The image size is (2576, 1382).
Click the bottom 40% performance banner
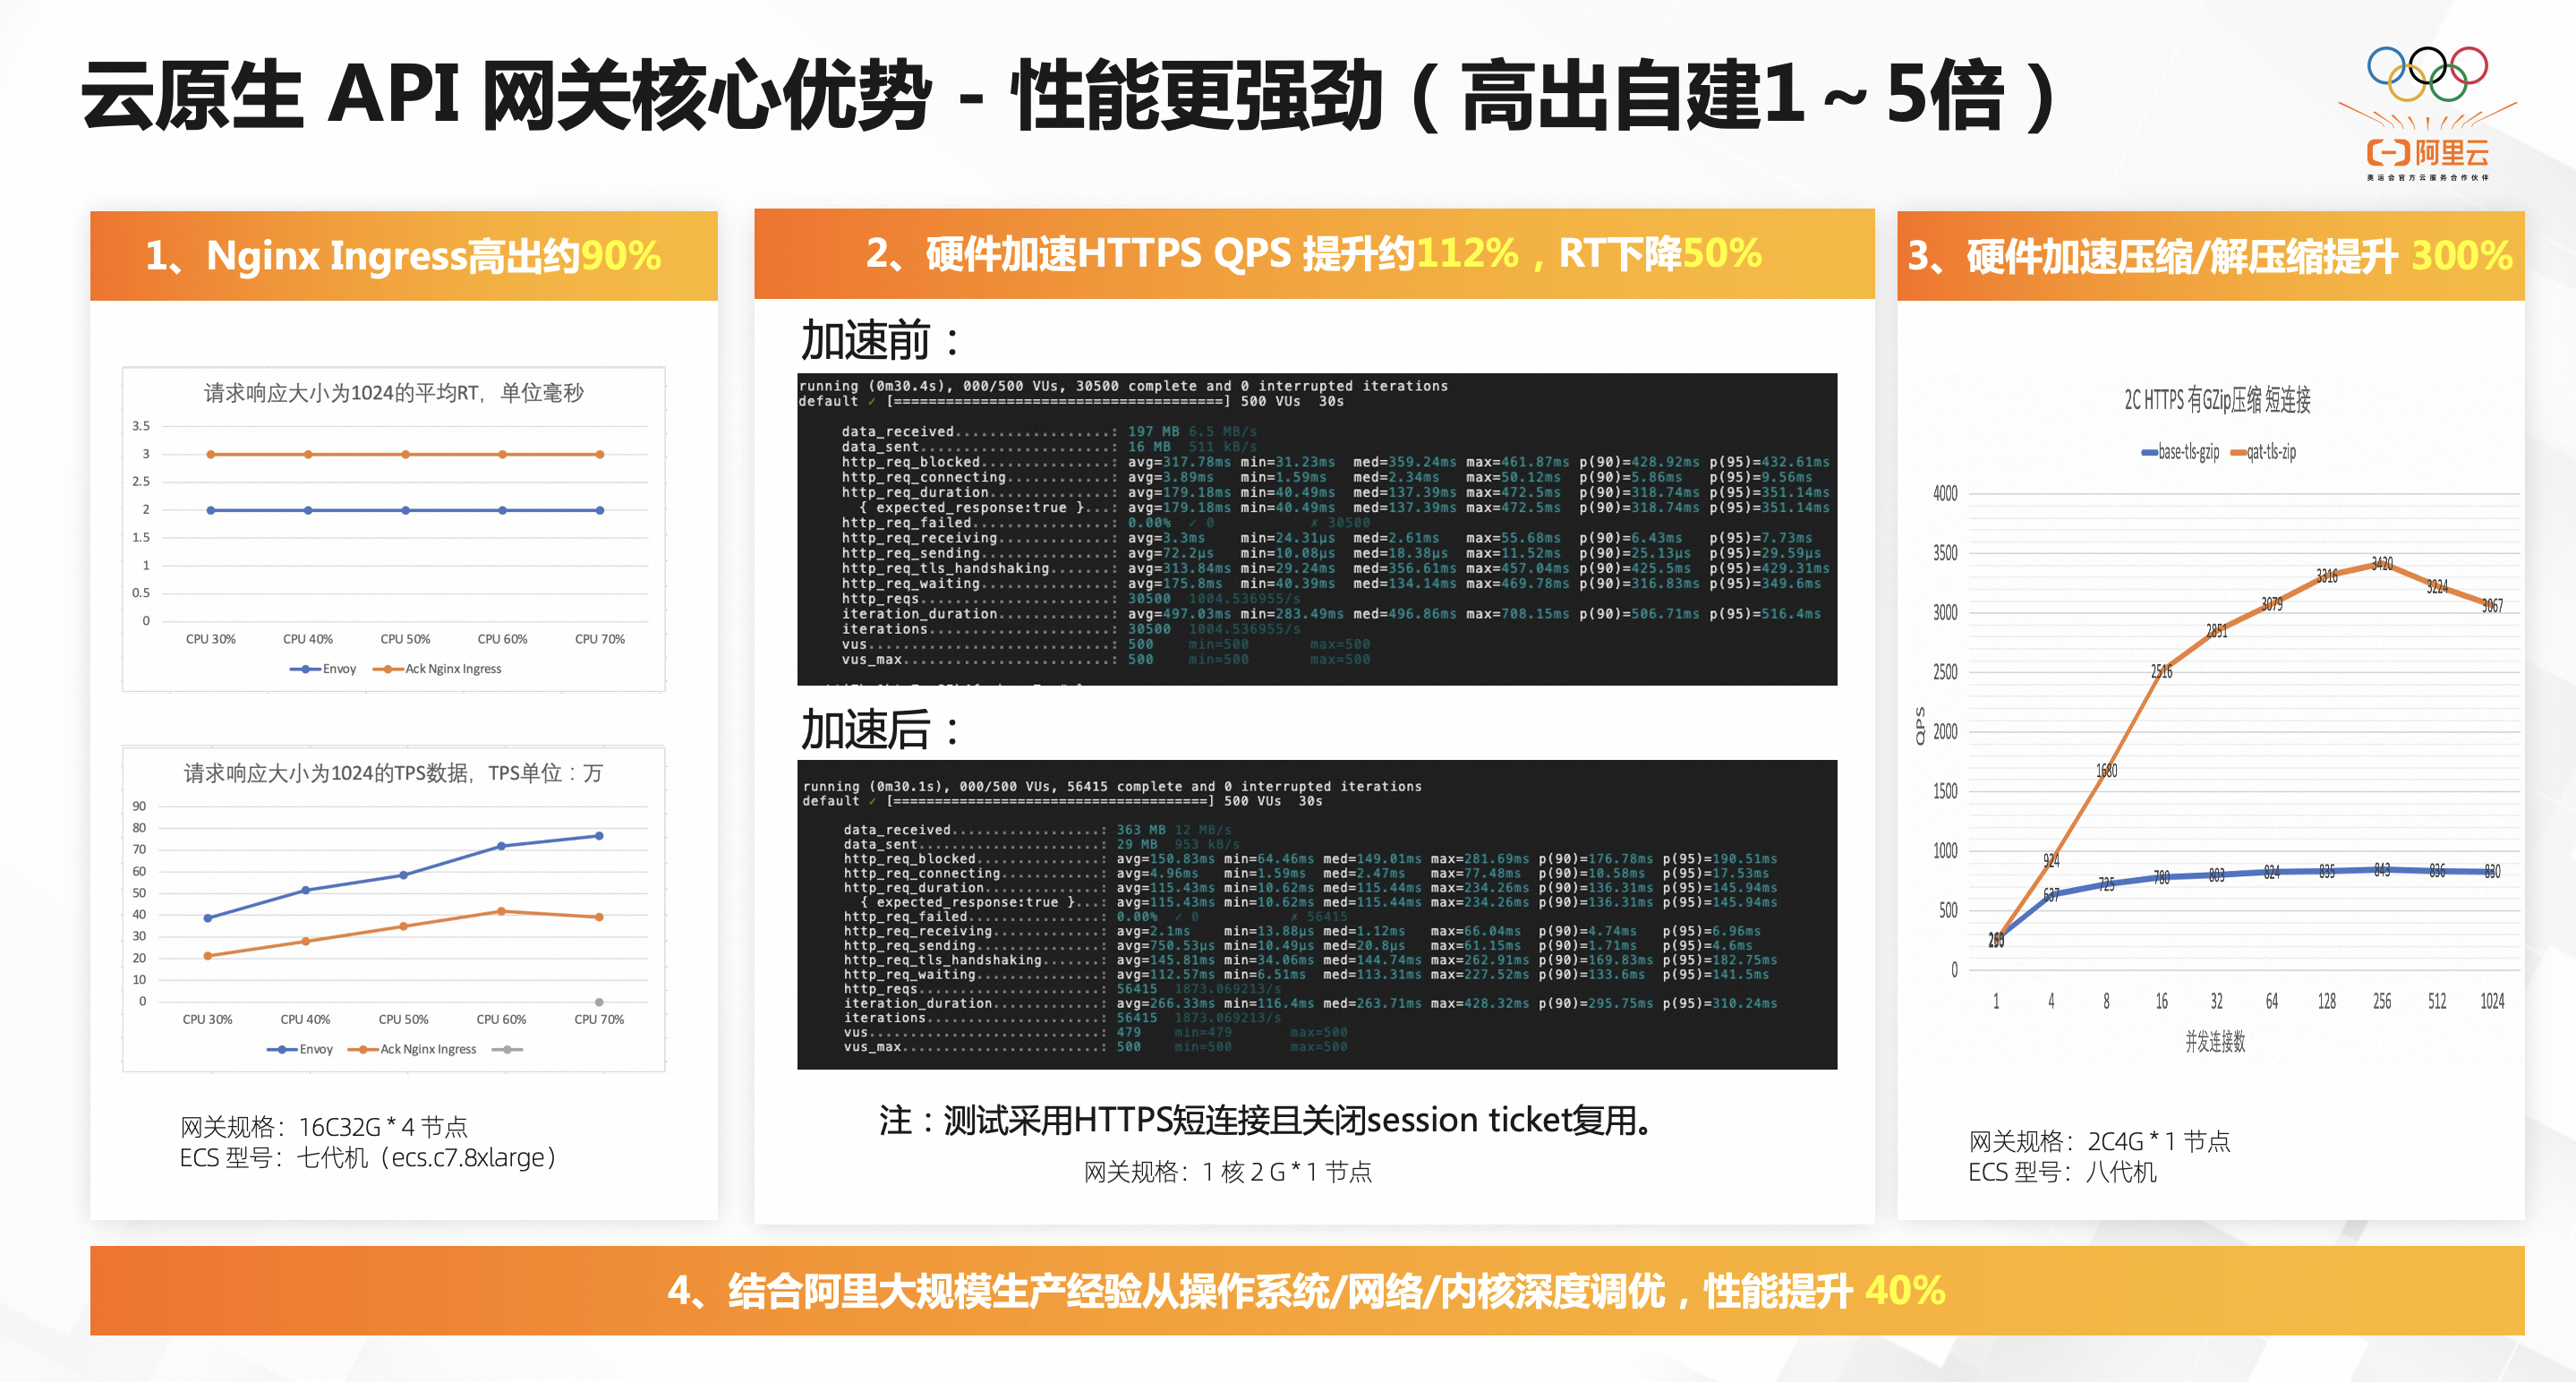coord(1306,1290)
